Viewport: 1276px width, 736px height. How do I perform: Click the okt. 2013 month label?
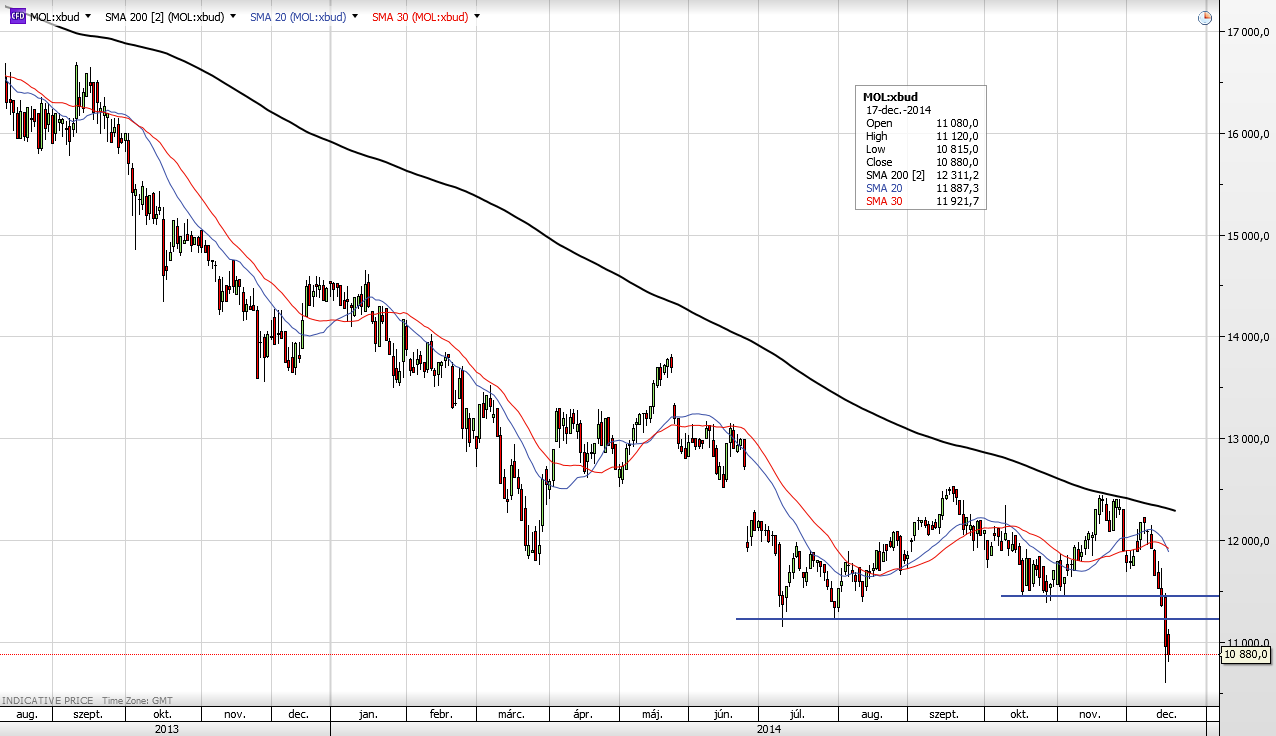click(162, 715)
